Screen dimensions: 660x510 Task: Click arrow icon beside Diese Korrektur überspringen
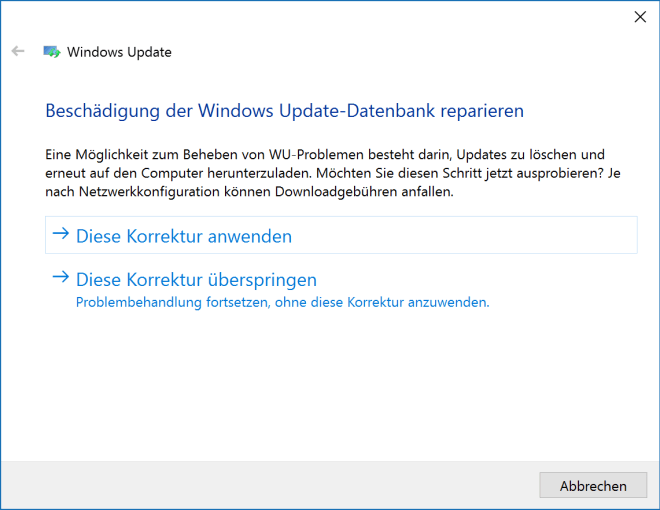click(x=61, y=277)
